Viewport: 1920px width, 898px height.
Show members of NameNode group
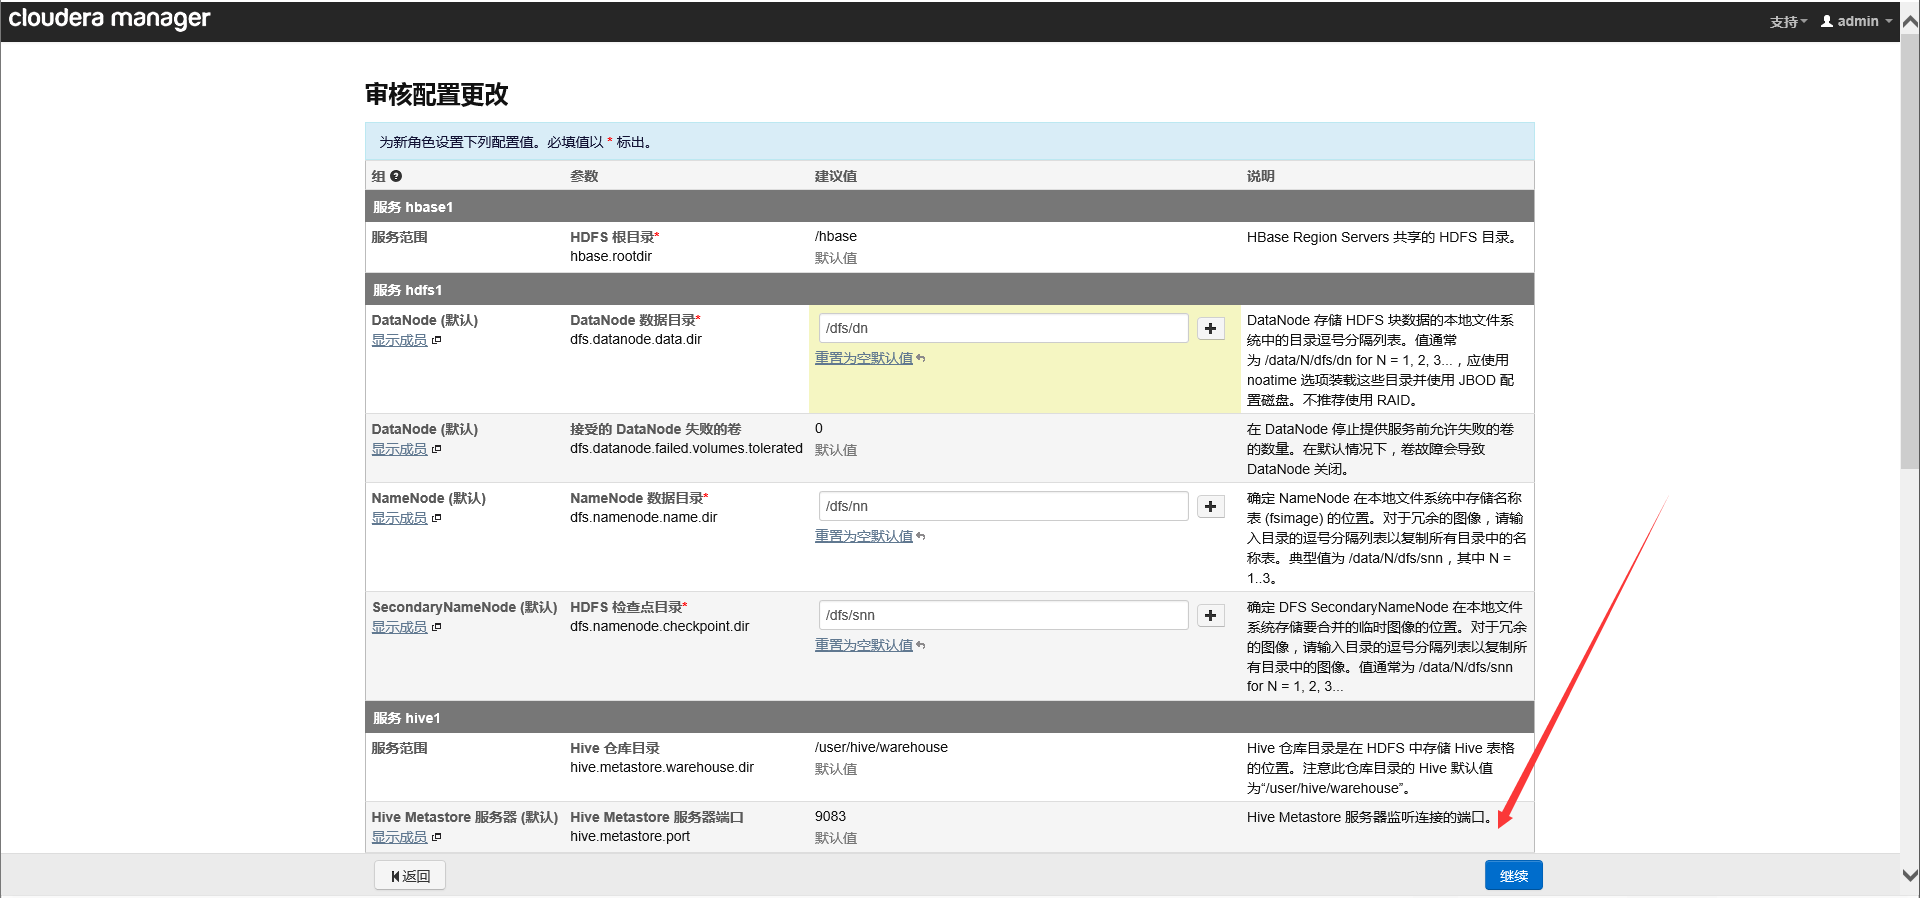tap(399, 518)
